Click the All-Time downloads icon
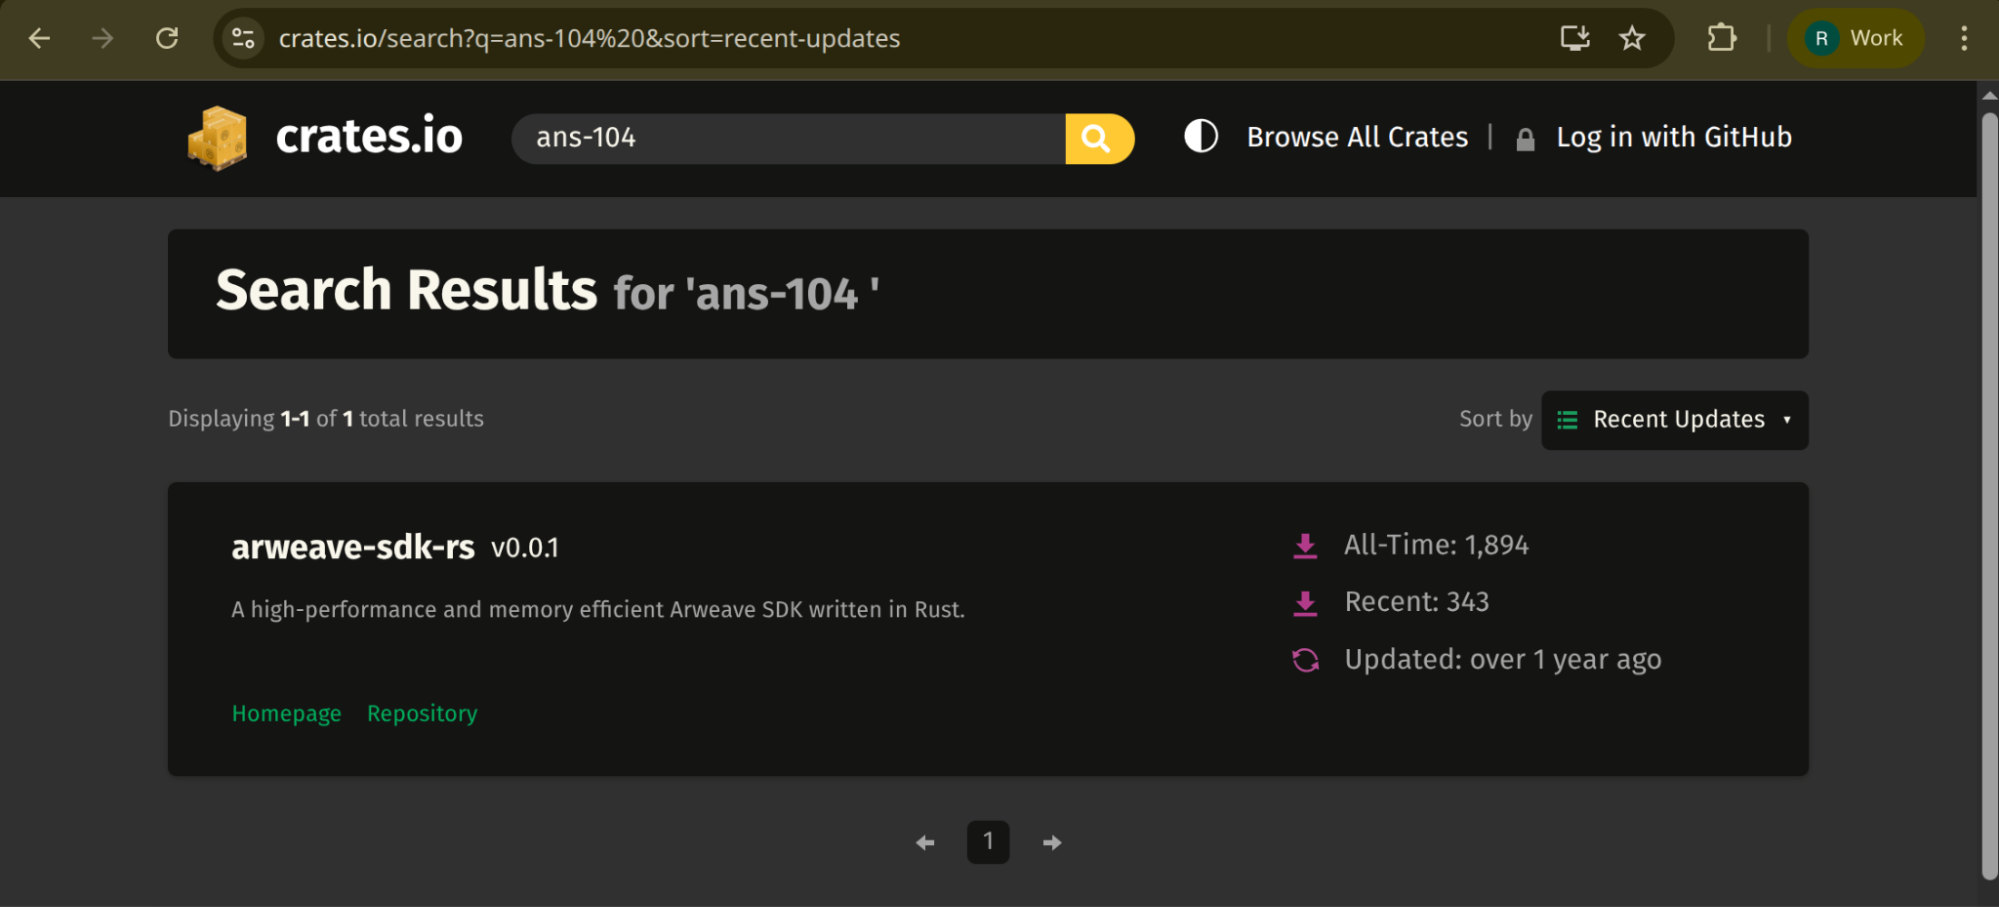This screenshot has width=1999, height=907. (1305, 546)
